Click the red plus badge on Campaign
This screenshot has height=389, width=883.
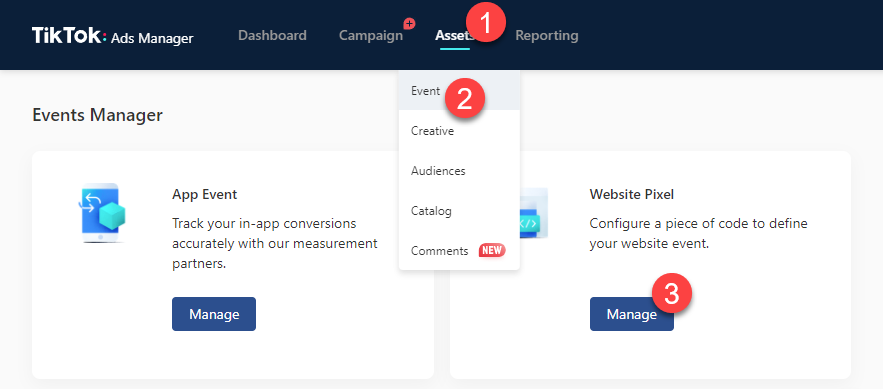[x=409, y=24]
